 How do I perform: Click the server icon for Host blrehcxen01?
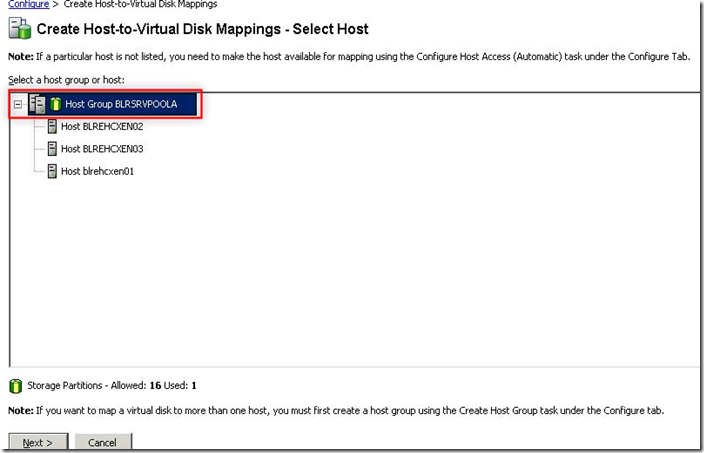[52, 171]
